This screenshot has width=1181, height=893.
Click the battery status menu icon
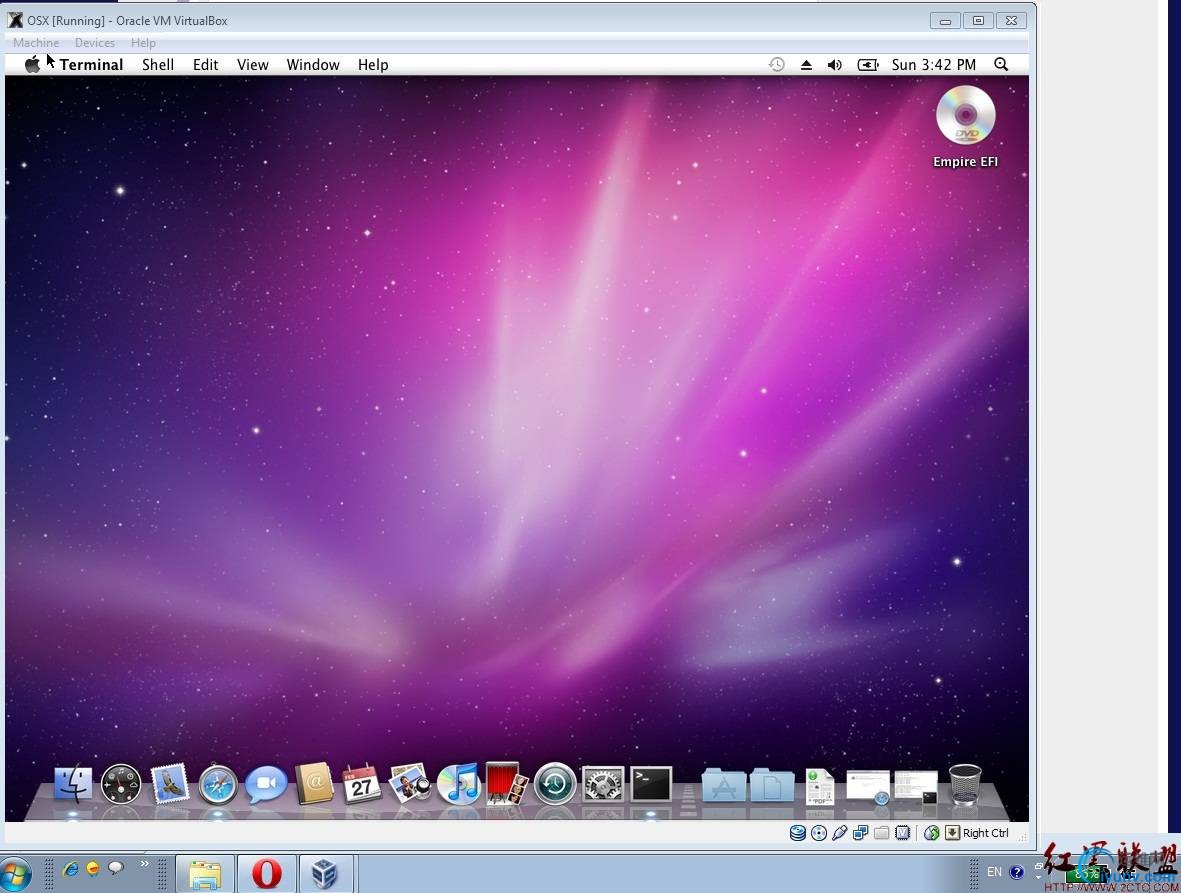tap(868, 65)
